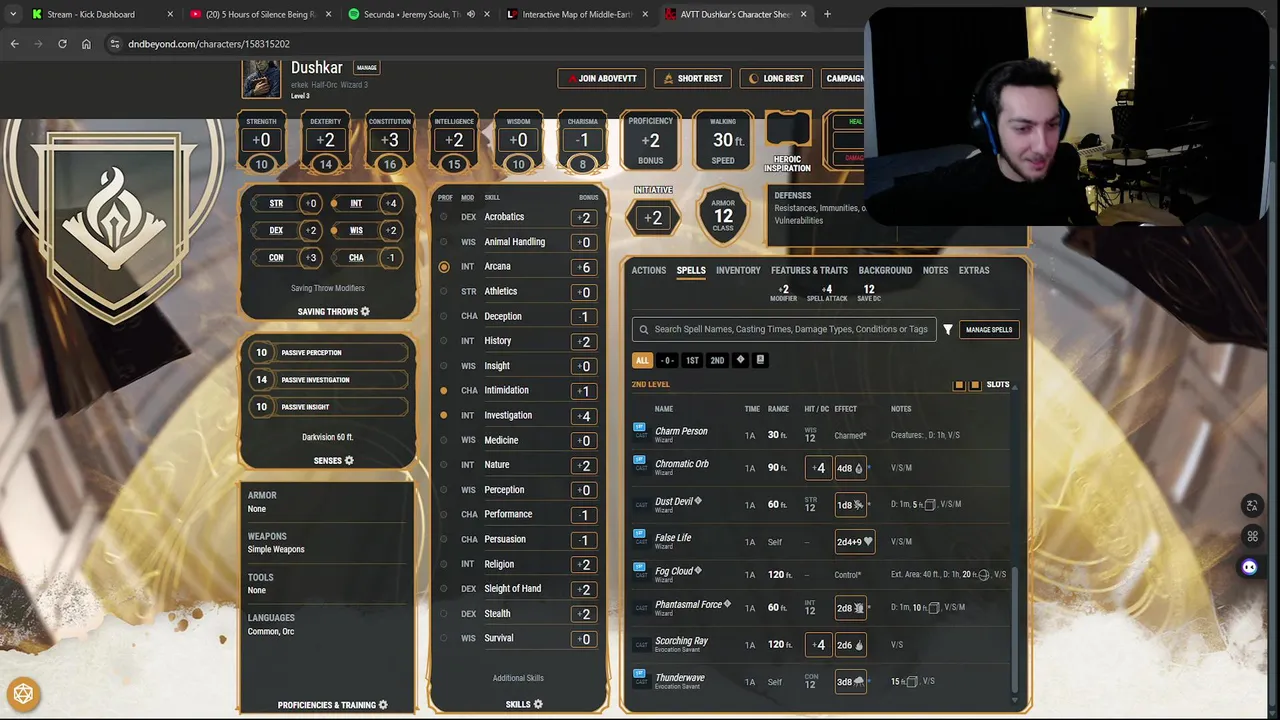Click the browser address bar URL

click(209, 44)
